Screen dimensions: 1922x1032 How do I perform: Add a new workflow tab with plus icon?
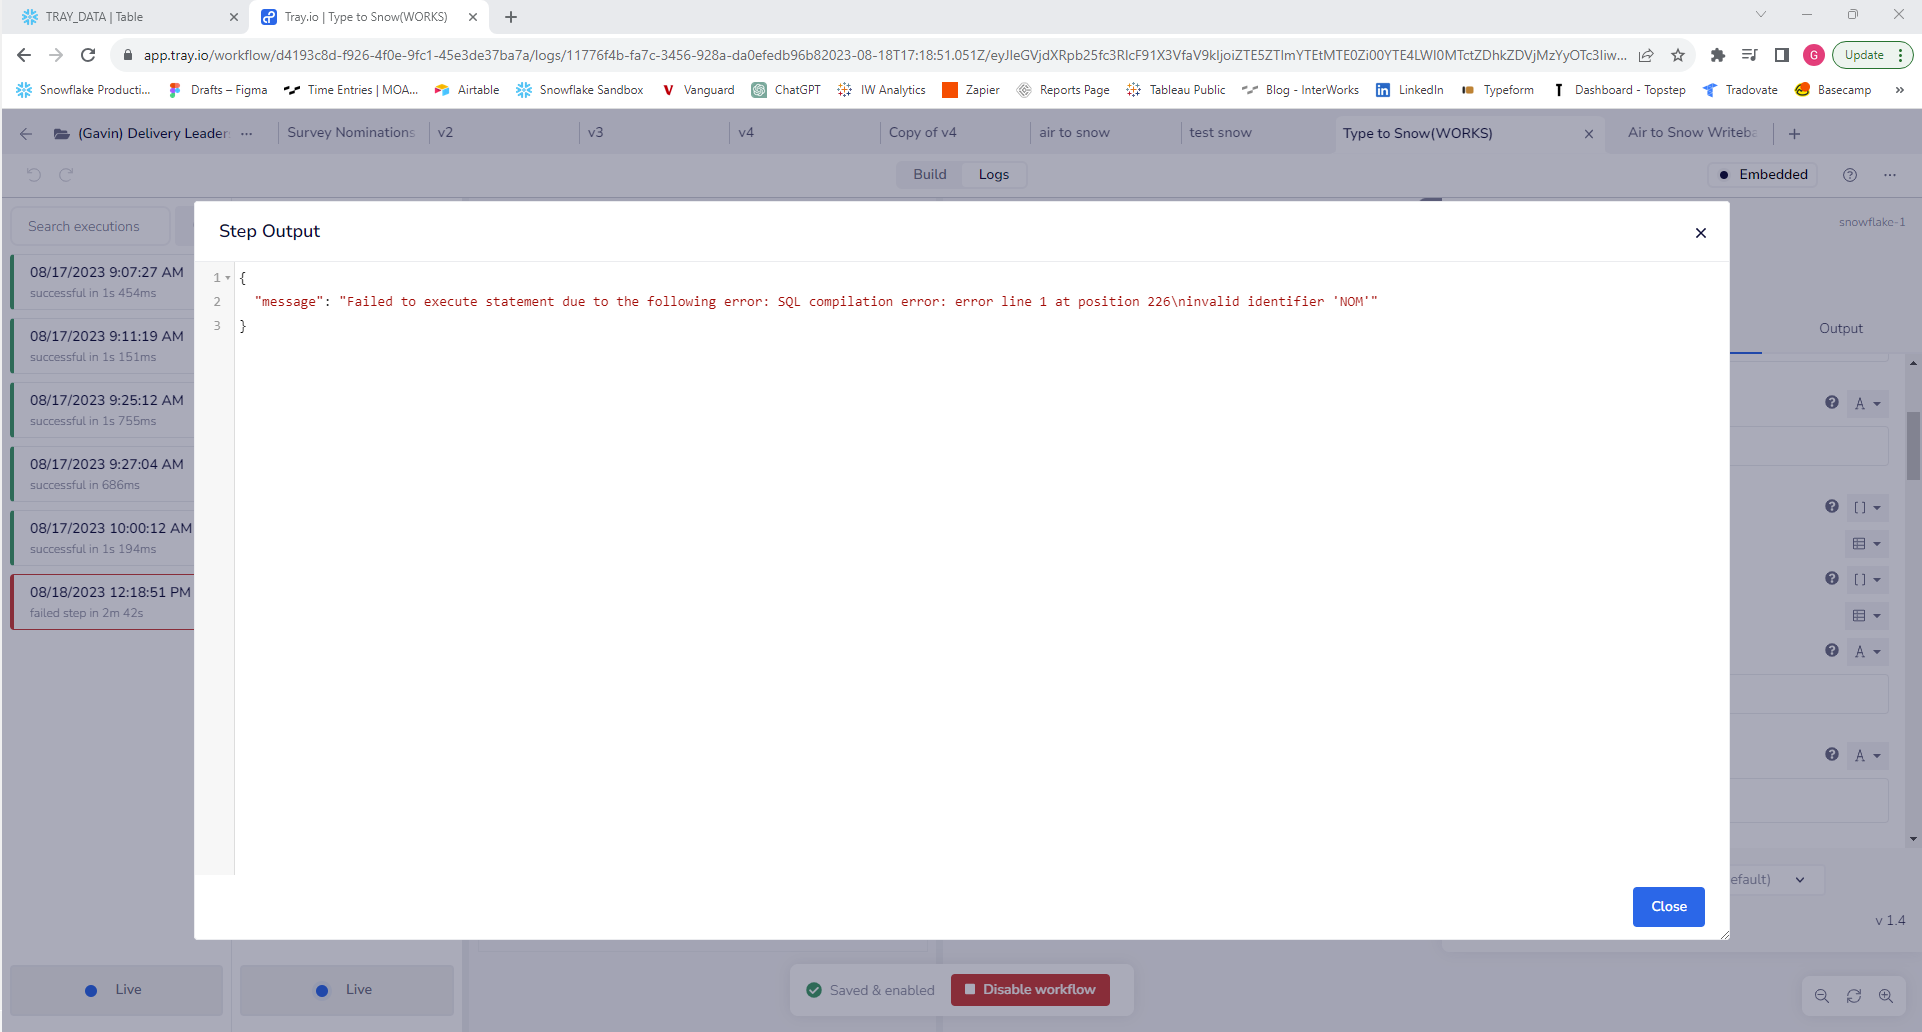pos(1794,134)
